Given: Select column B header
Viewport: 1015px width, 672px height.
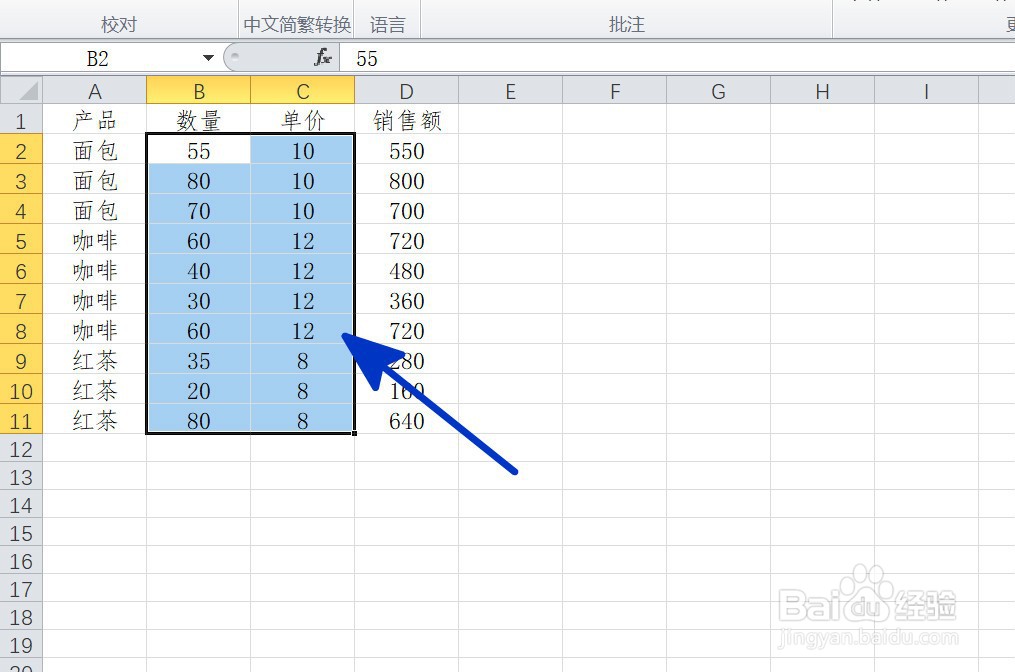Looking at the screenshot, I should 198,90.
